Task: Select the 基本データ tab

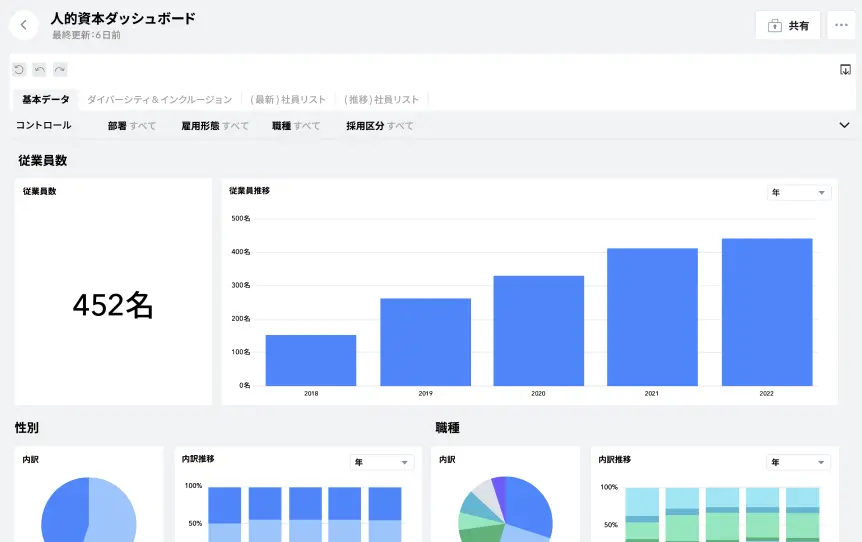Action: (46, 99)
